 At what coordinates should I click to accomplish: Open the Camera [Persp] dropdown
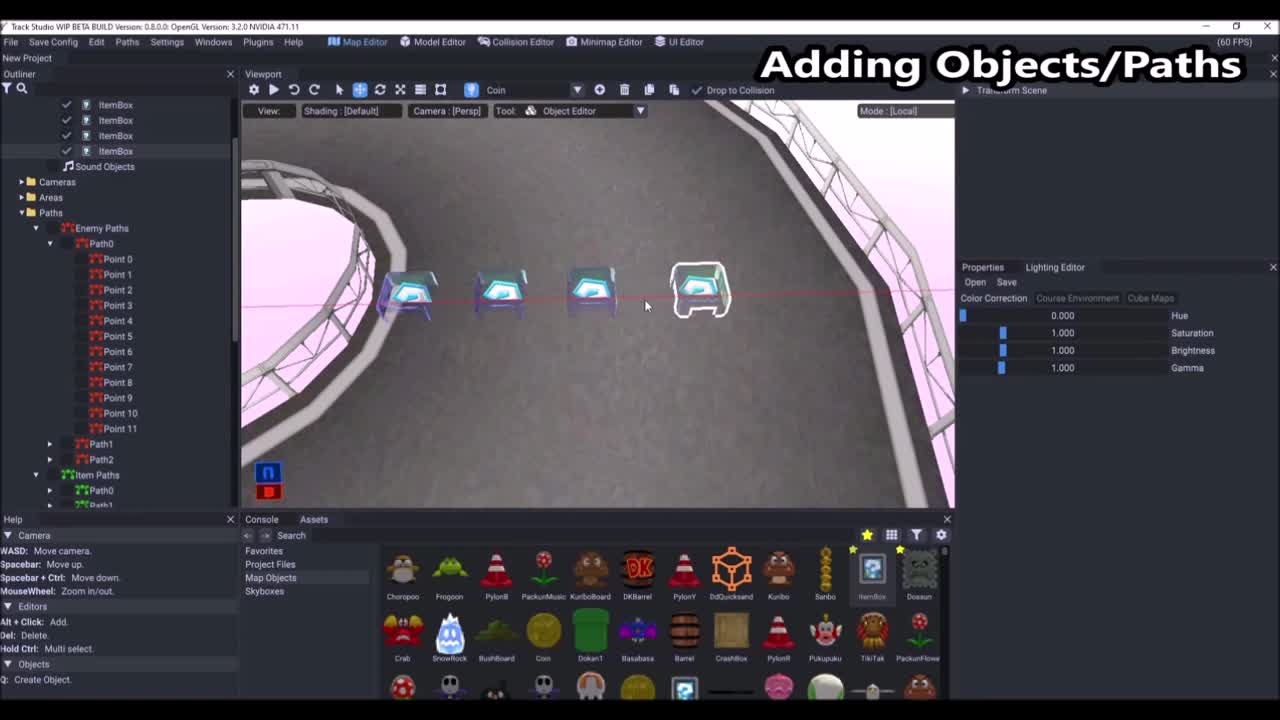point(447,111)
